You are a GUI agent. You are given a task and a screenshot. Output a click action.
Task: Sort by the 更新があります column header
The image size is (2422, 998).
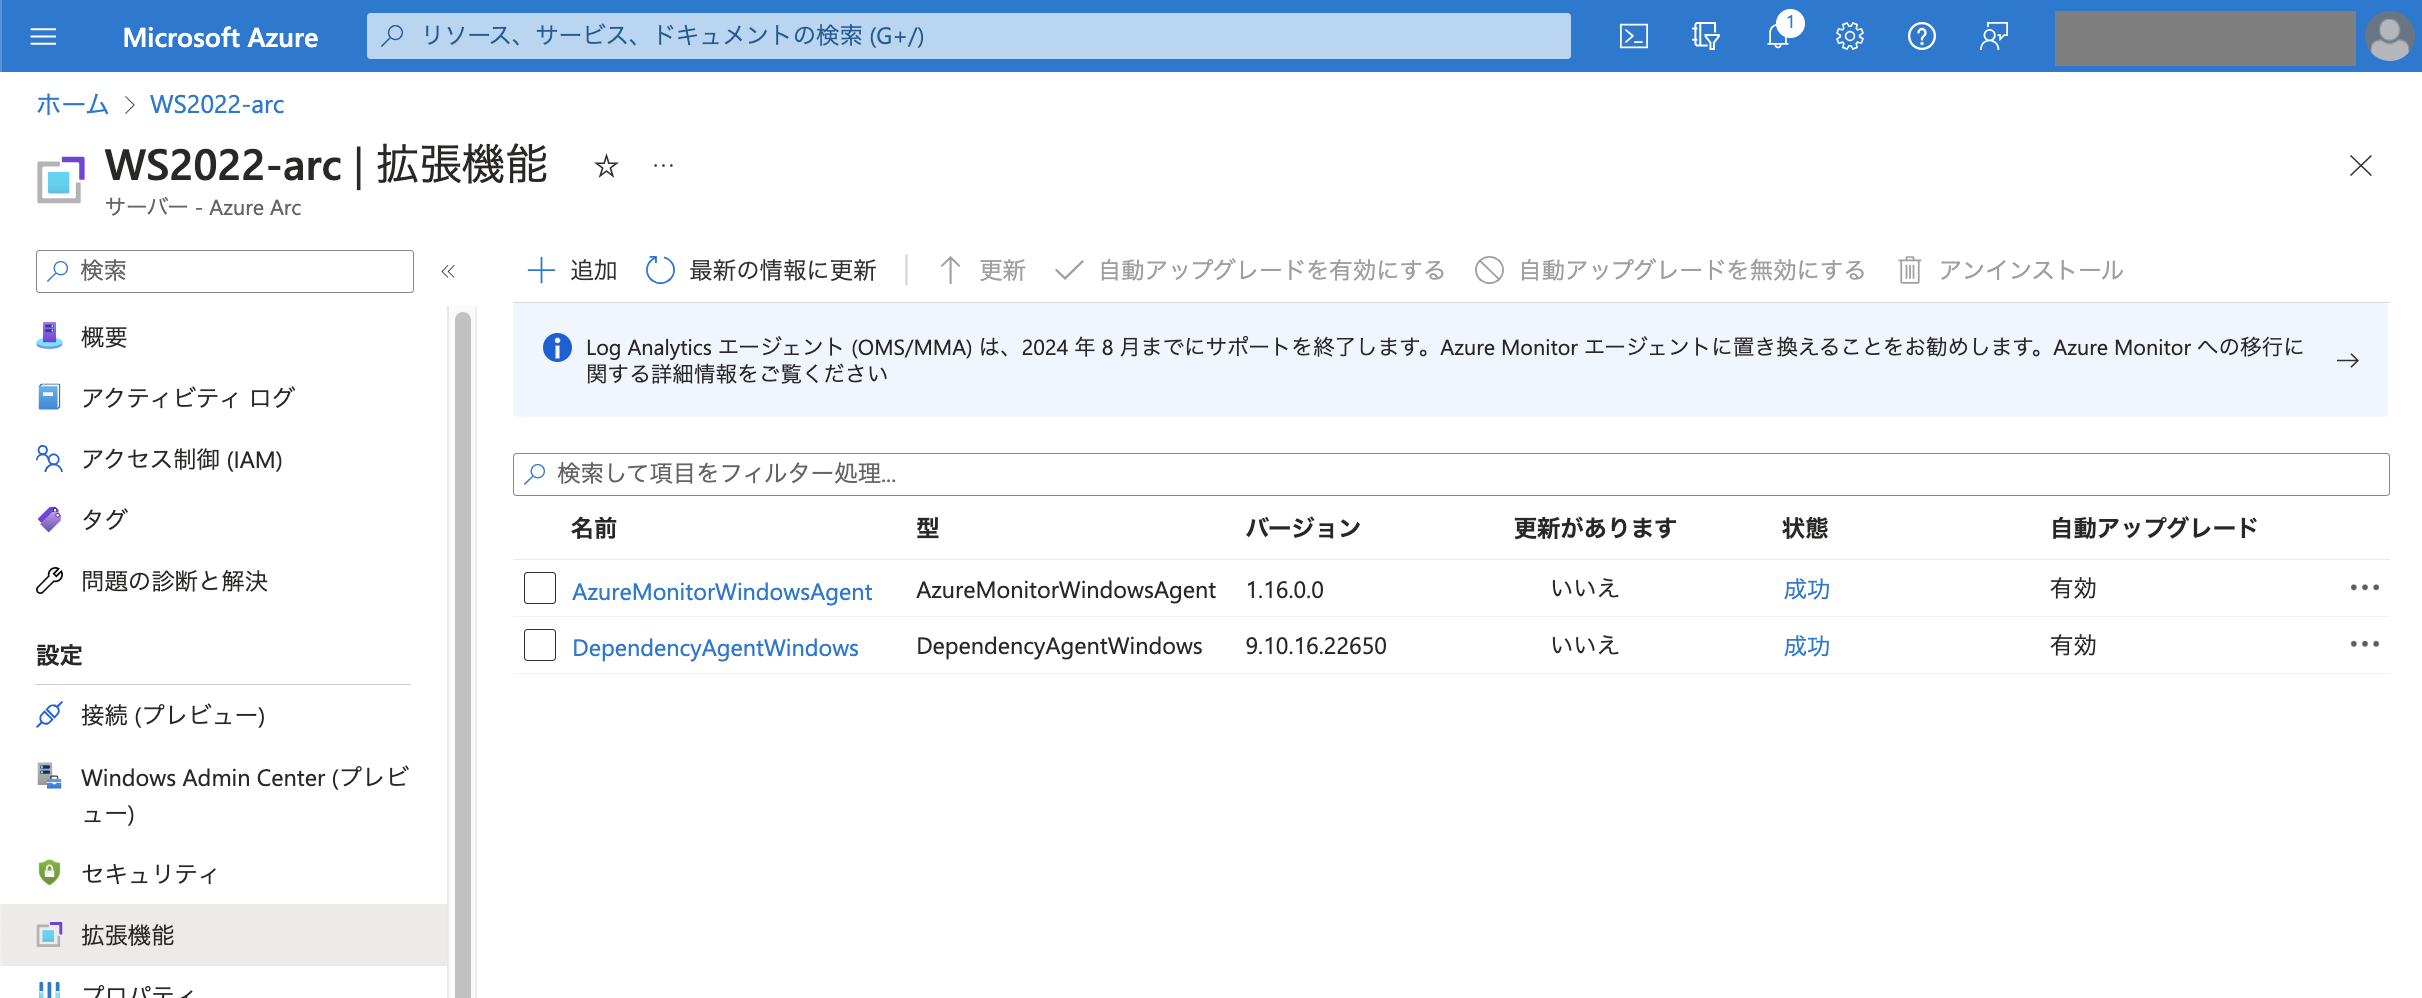click(x=1595, y=528)
